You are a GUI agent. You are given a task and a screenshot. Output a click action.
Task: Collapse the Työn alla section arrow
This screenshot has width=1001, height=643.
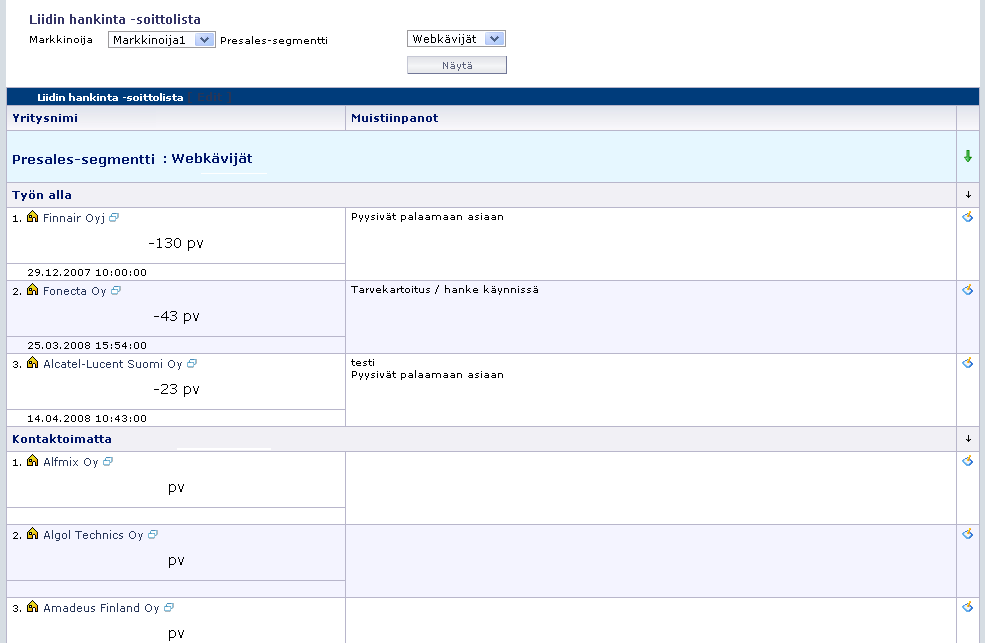point(968,195)
